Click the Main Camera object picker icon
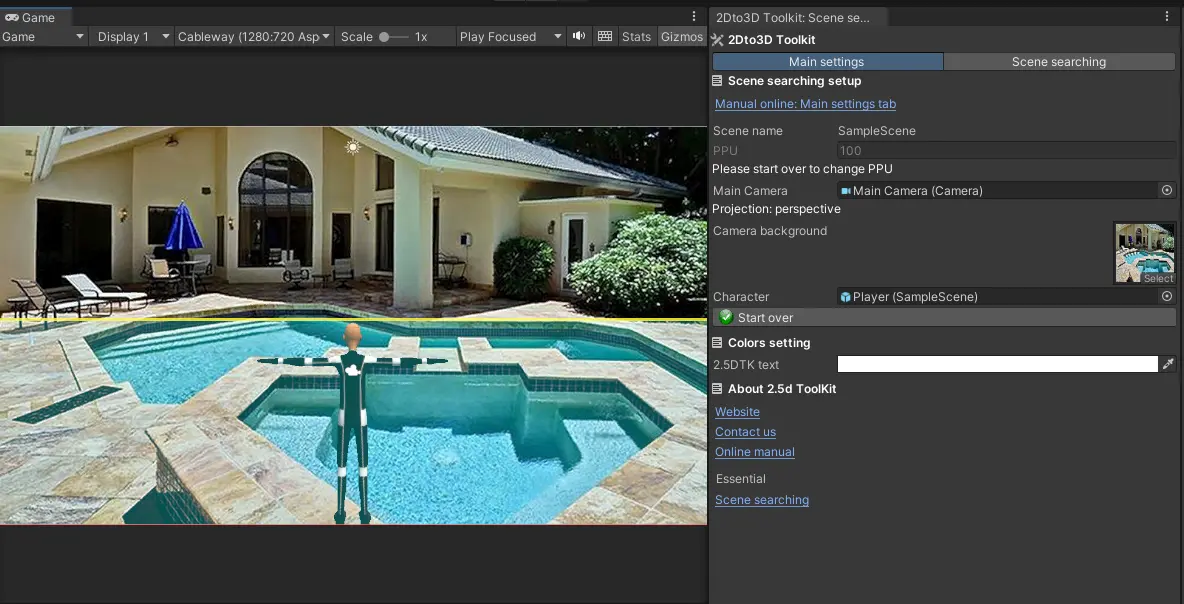Viewport: 1184px width, 604px height. 1166,190
